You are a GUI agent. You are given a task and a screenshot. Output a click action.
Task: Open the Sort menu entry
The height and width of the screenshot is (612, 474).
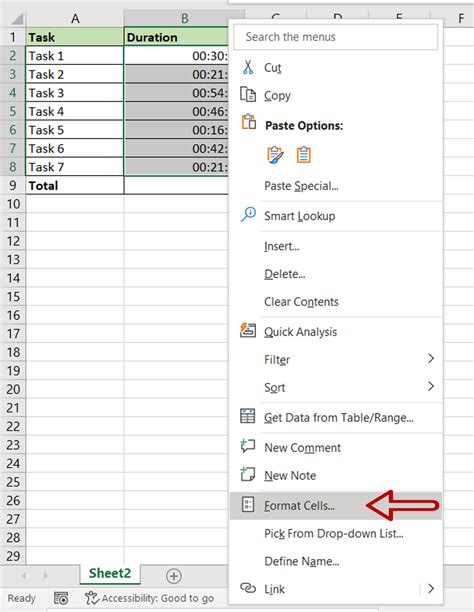click(x=336, y=387)
